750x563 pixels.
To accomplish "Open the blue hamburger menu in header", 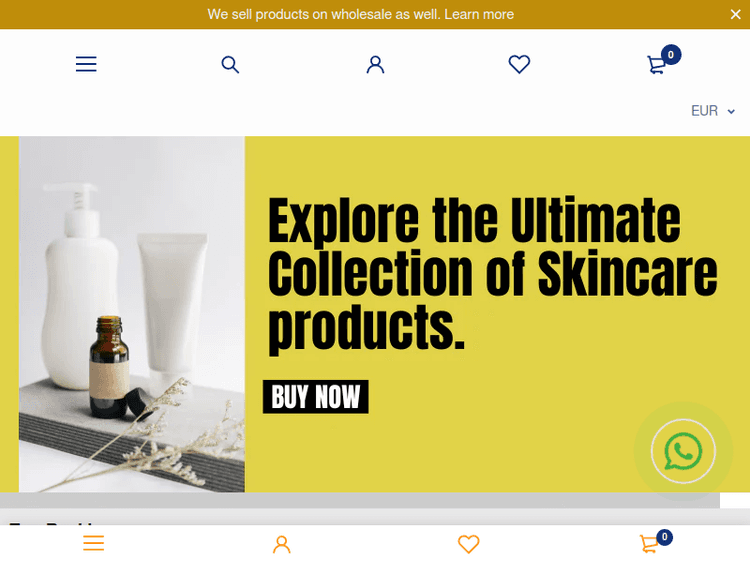I will coord(86,64).
